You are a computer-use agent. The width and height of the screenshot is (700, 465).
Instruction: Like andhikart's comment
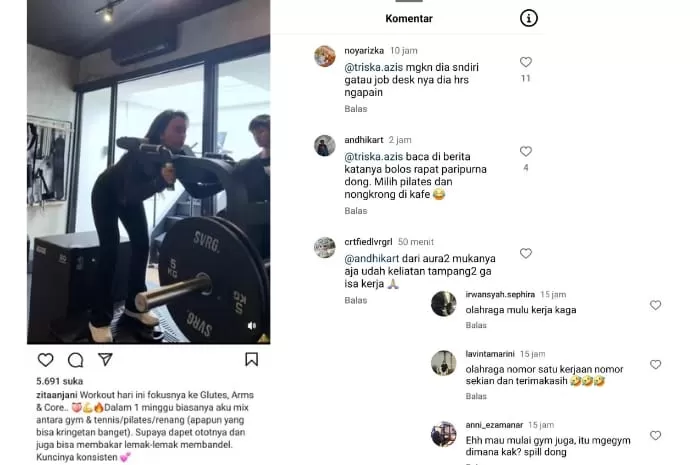[526, 151]
